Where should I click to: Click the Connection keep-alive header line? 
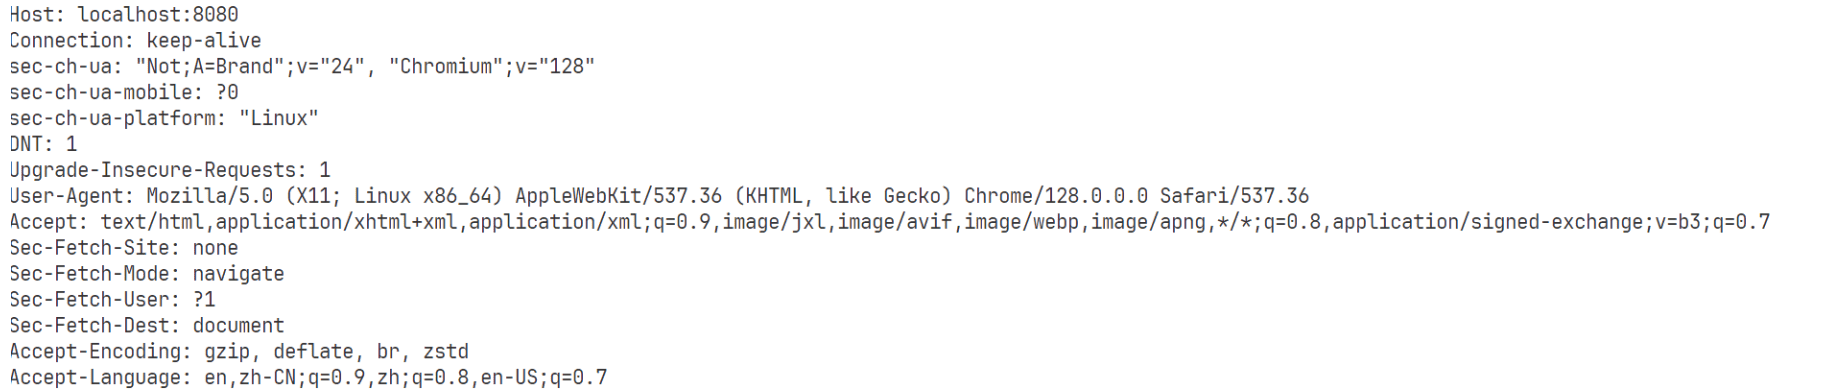(135, 41)
